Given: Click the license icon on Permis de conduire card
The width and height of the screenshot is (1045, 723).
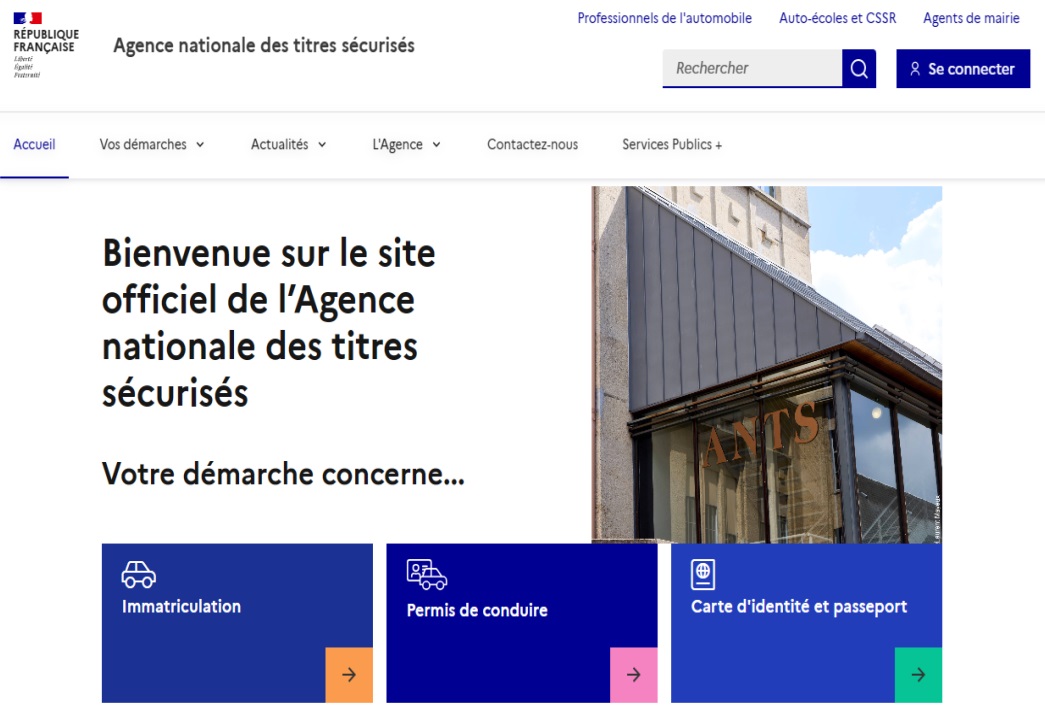Looking at the screenshot, I should [427, 574].
